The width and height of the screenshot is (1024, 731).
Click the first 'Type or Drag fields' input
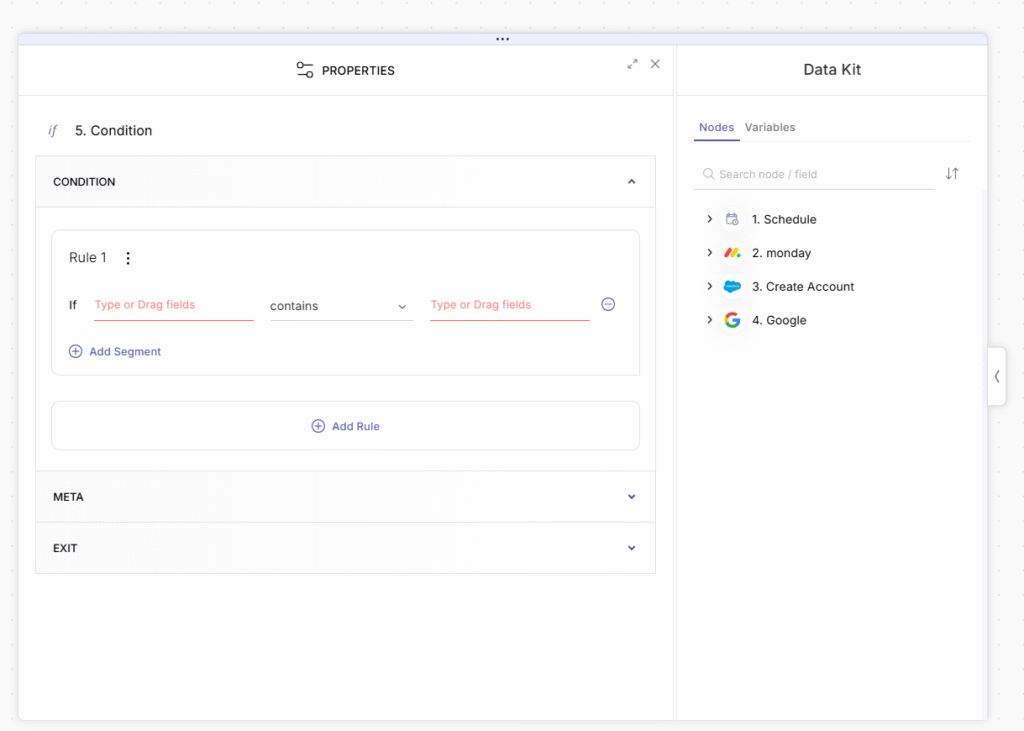(x=174, y=306)
